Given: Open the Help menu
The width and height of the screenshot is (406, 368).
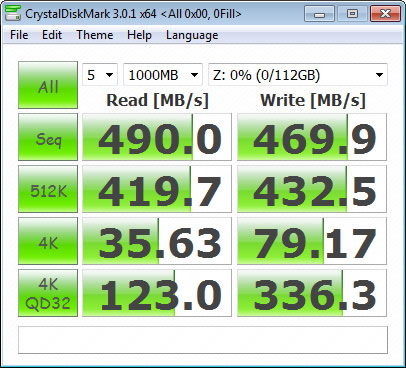Looking at the screenshot, I should pyautogui.click(x=139, y=35).
